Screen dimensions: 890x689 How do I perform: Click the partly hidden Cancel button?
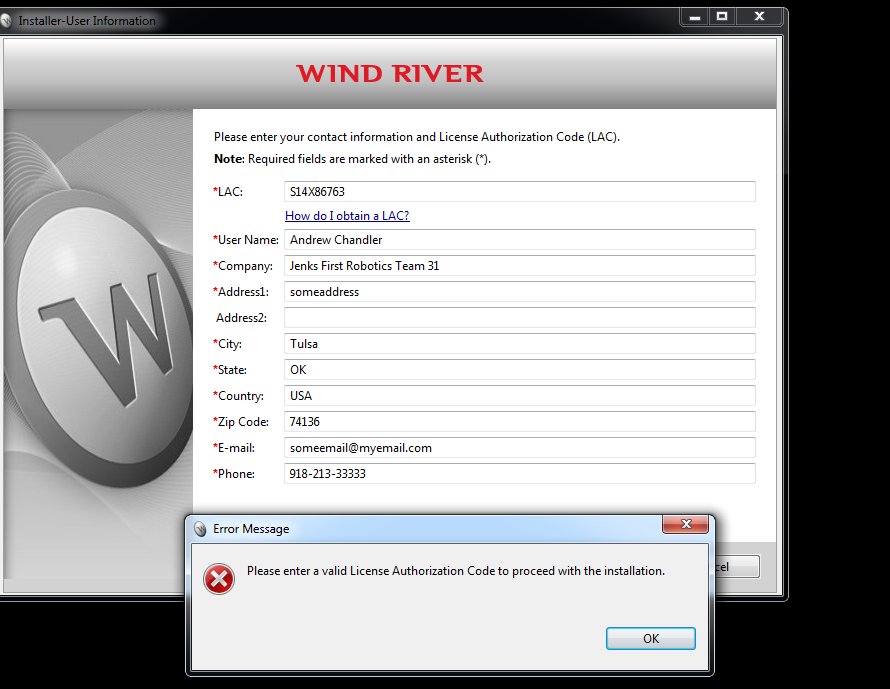(x=737, y=566)
